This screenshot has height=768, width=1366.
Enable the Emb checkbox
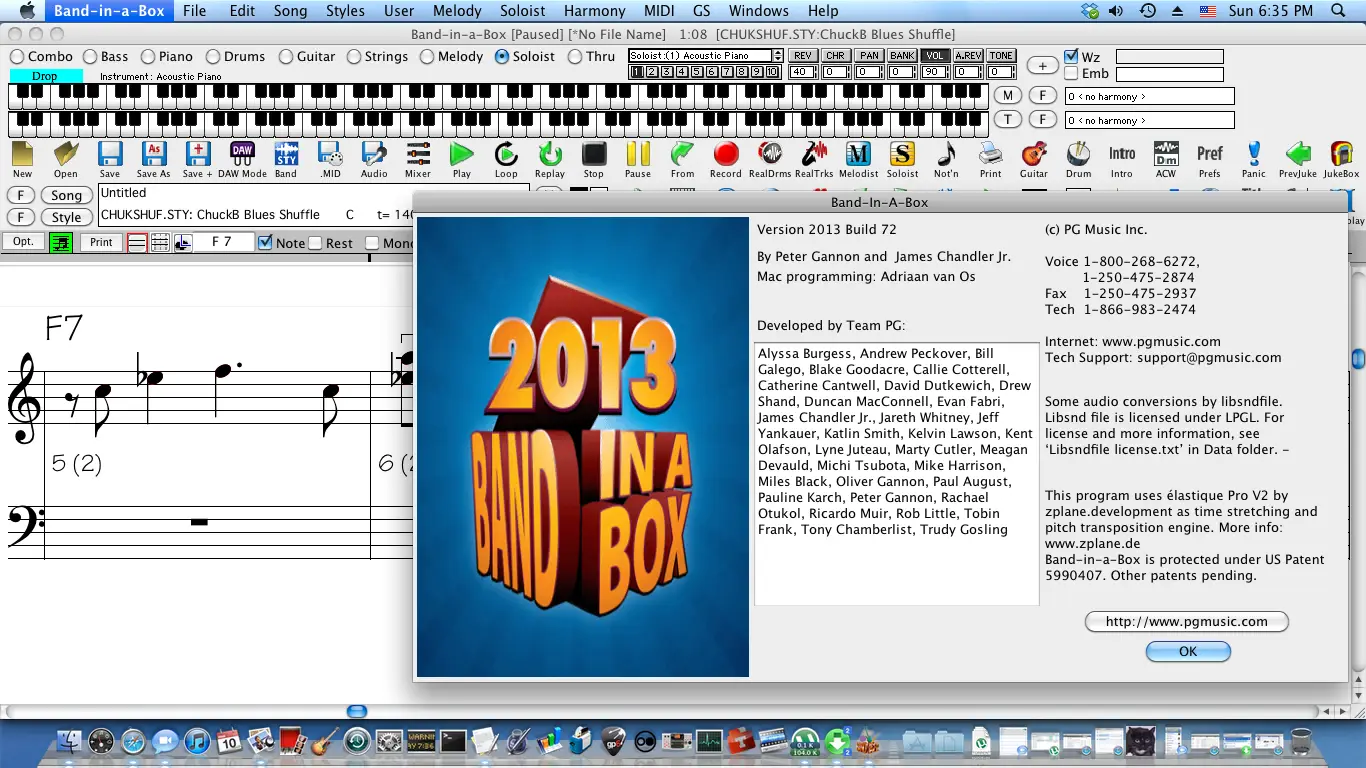click(1071, 74)
